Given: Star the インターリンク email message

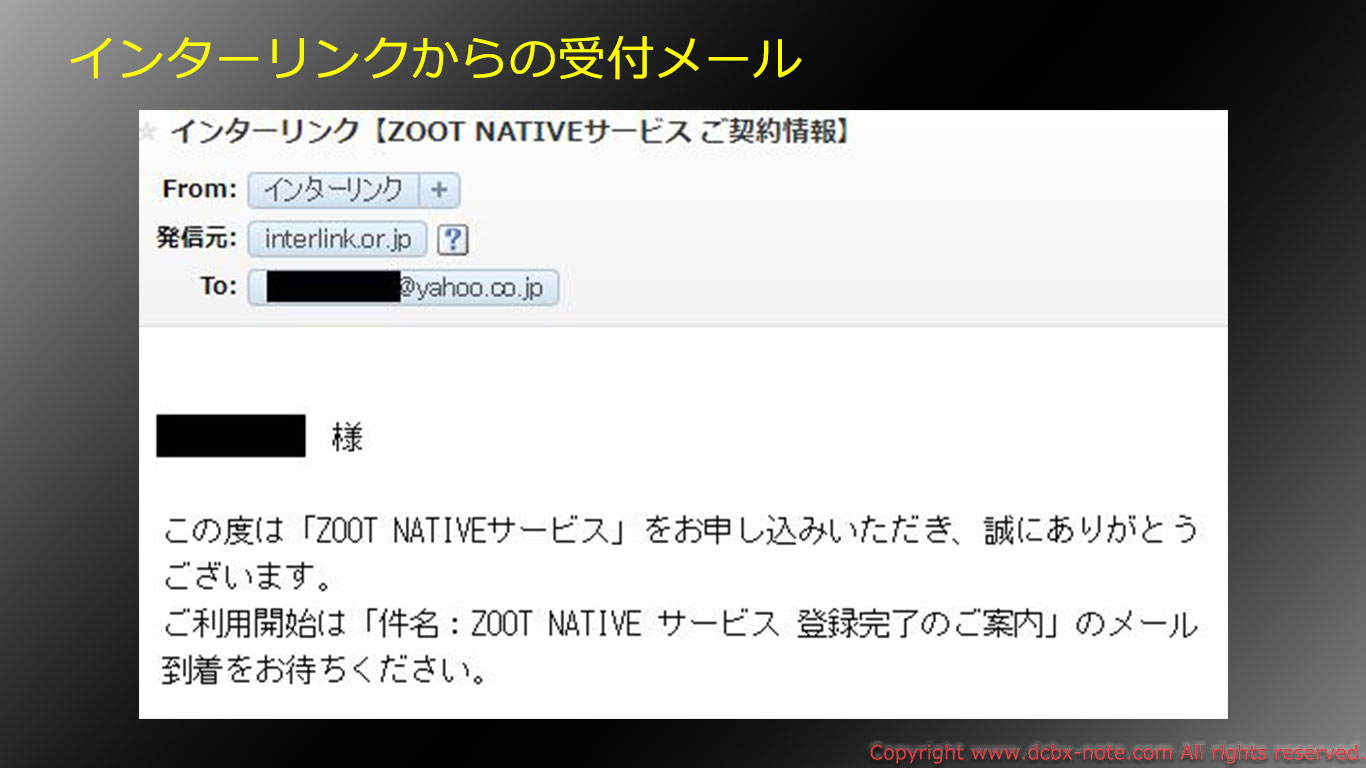Looking at the screenshot, I should (x=148, y=132).
